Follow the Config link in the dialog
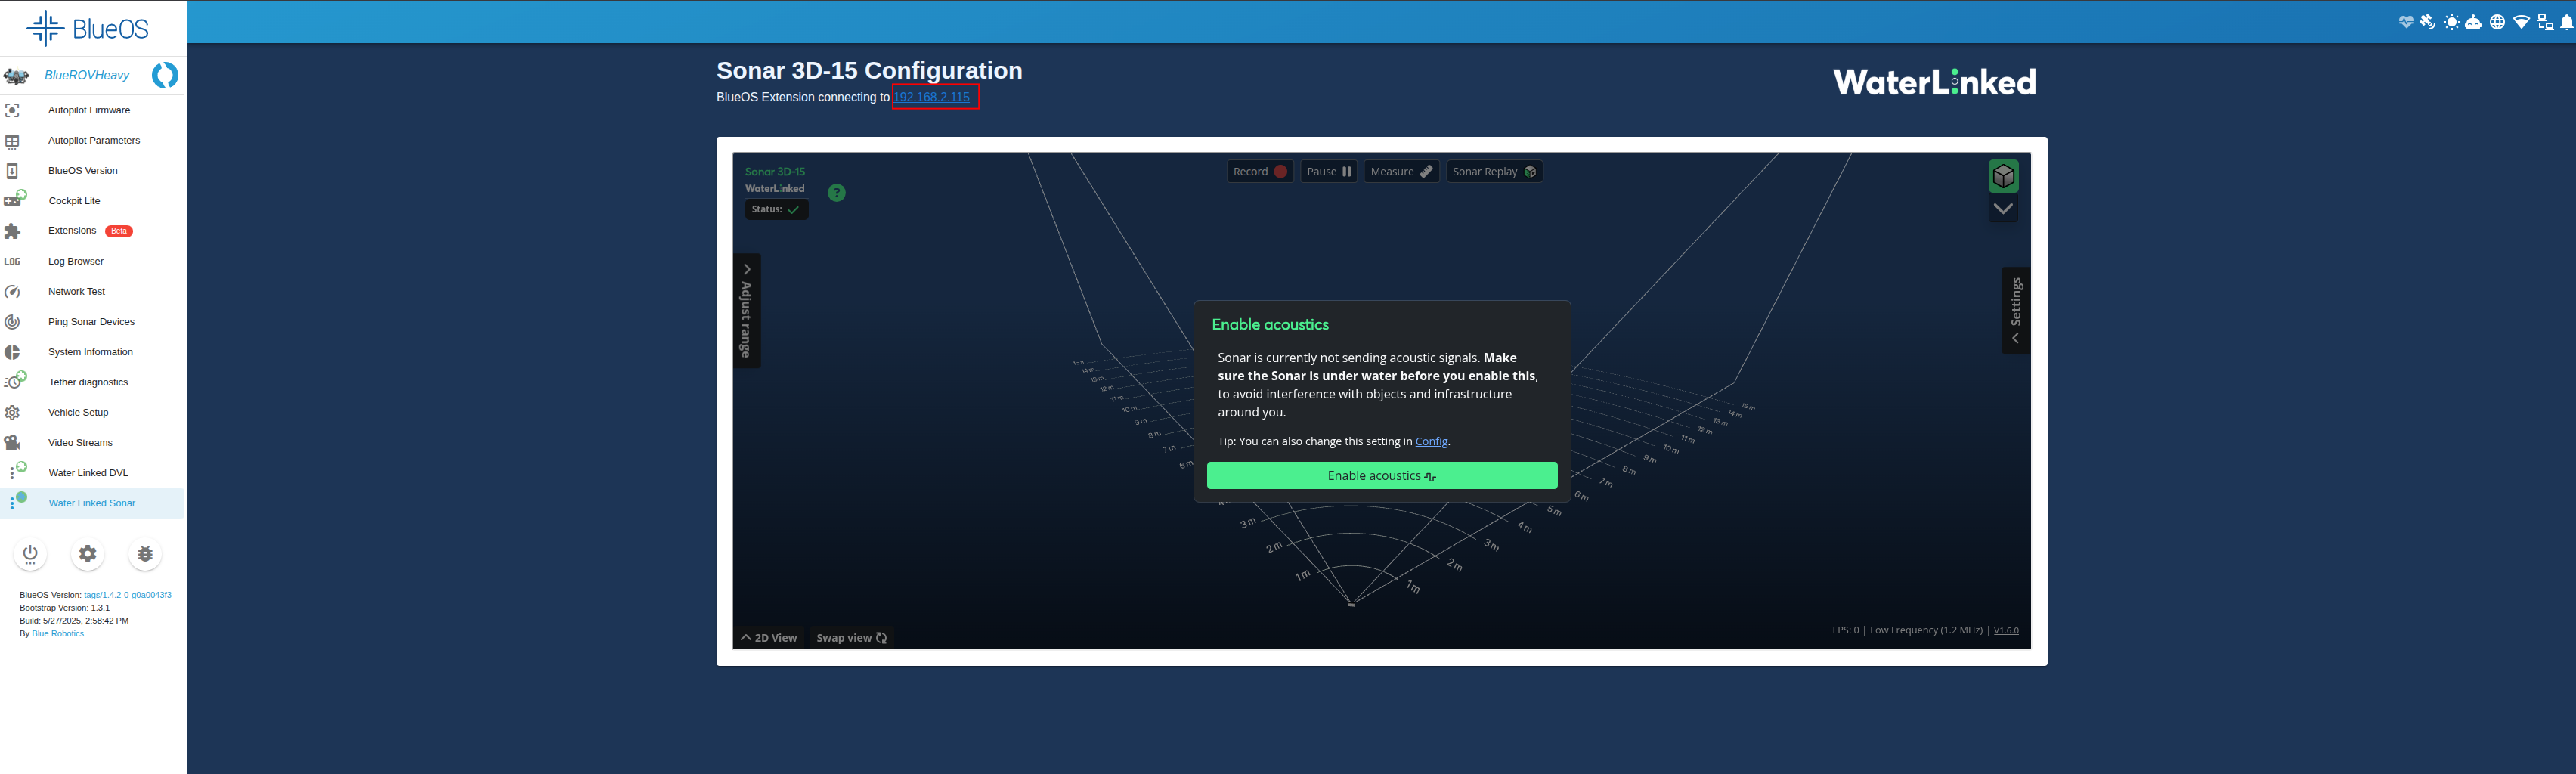Viewport: 2576px width, 774px height. click(1431, 442)
